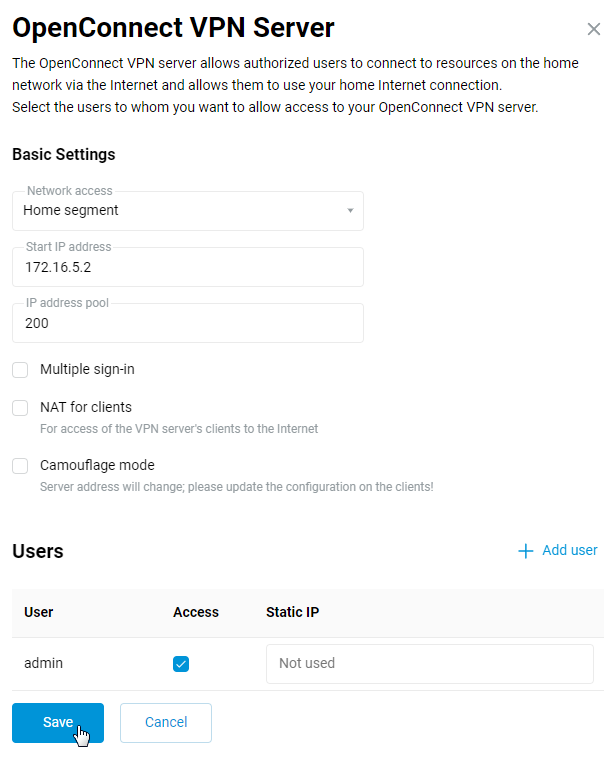Uncheck the Access checkbox for admin
The image size is (615, 758).
point(181,664)
